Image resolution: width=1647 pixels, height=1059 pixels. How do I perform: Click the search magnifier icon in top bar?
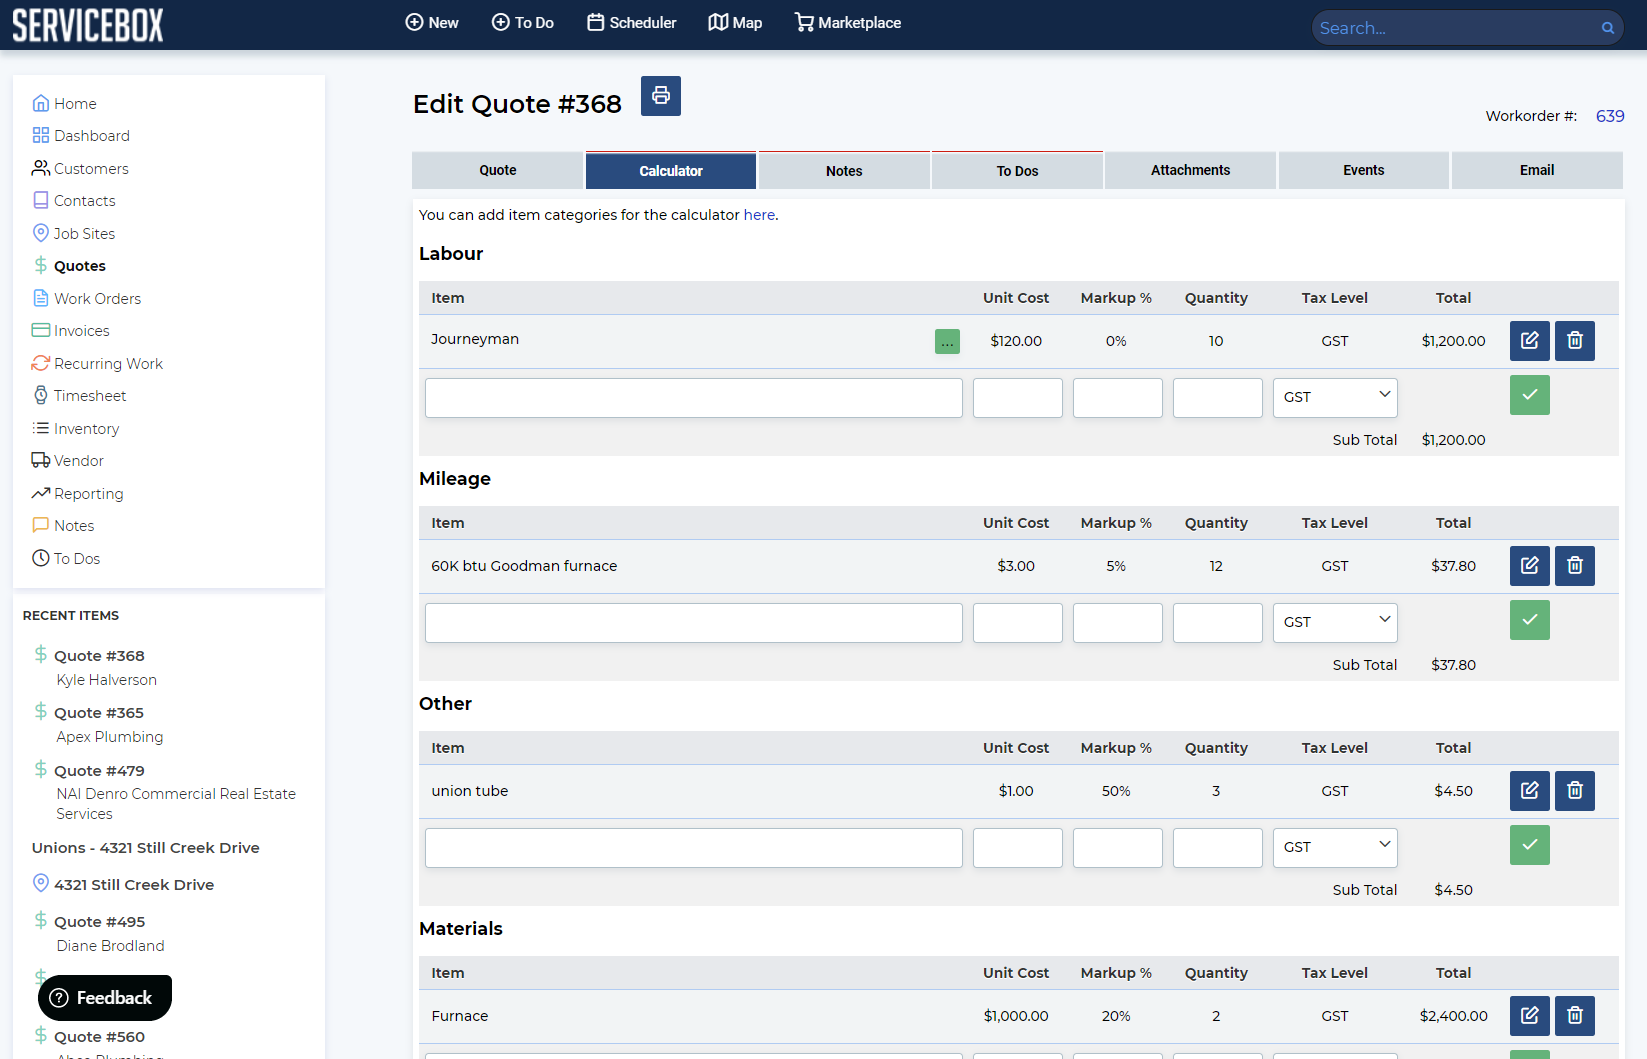pos(1607,28)
